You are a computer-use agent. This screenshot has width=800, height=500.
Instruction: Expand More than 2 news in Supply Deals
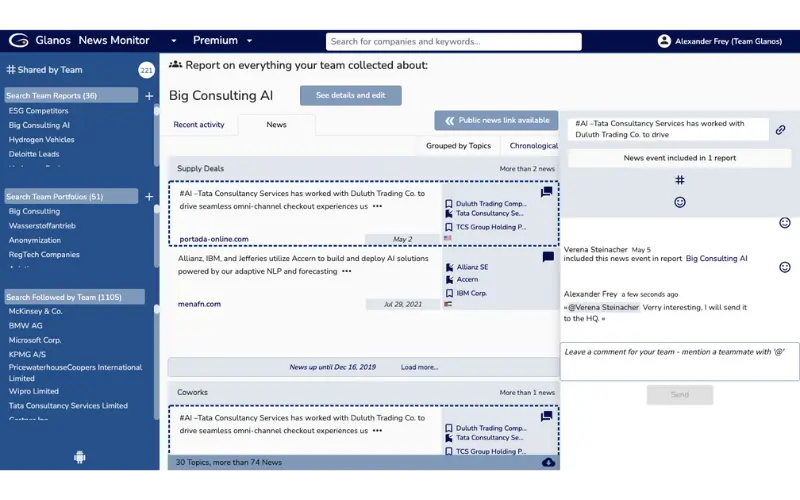pos(527,169)
